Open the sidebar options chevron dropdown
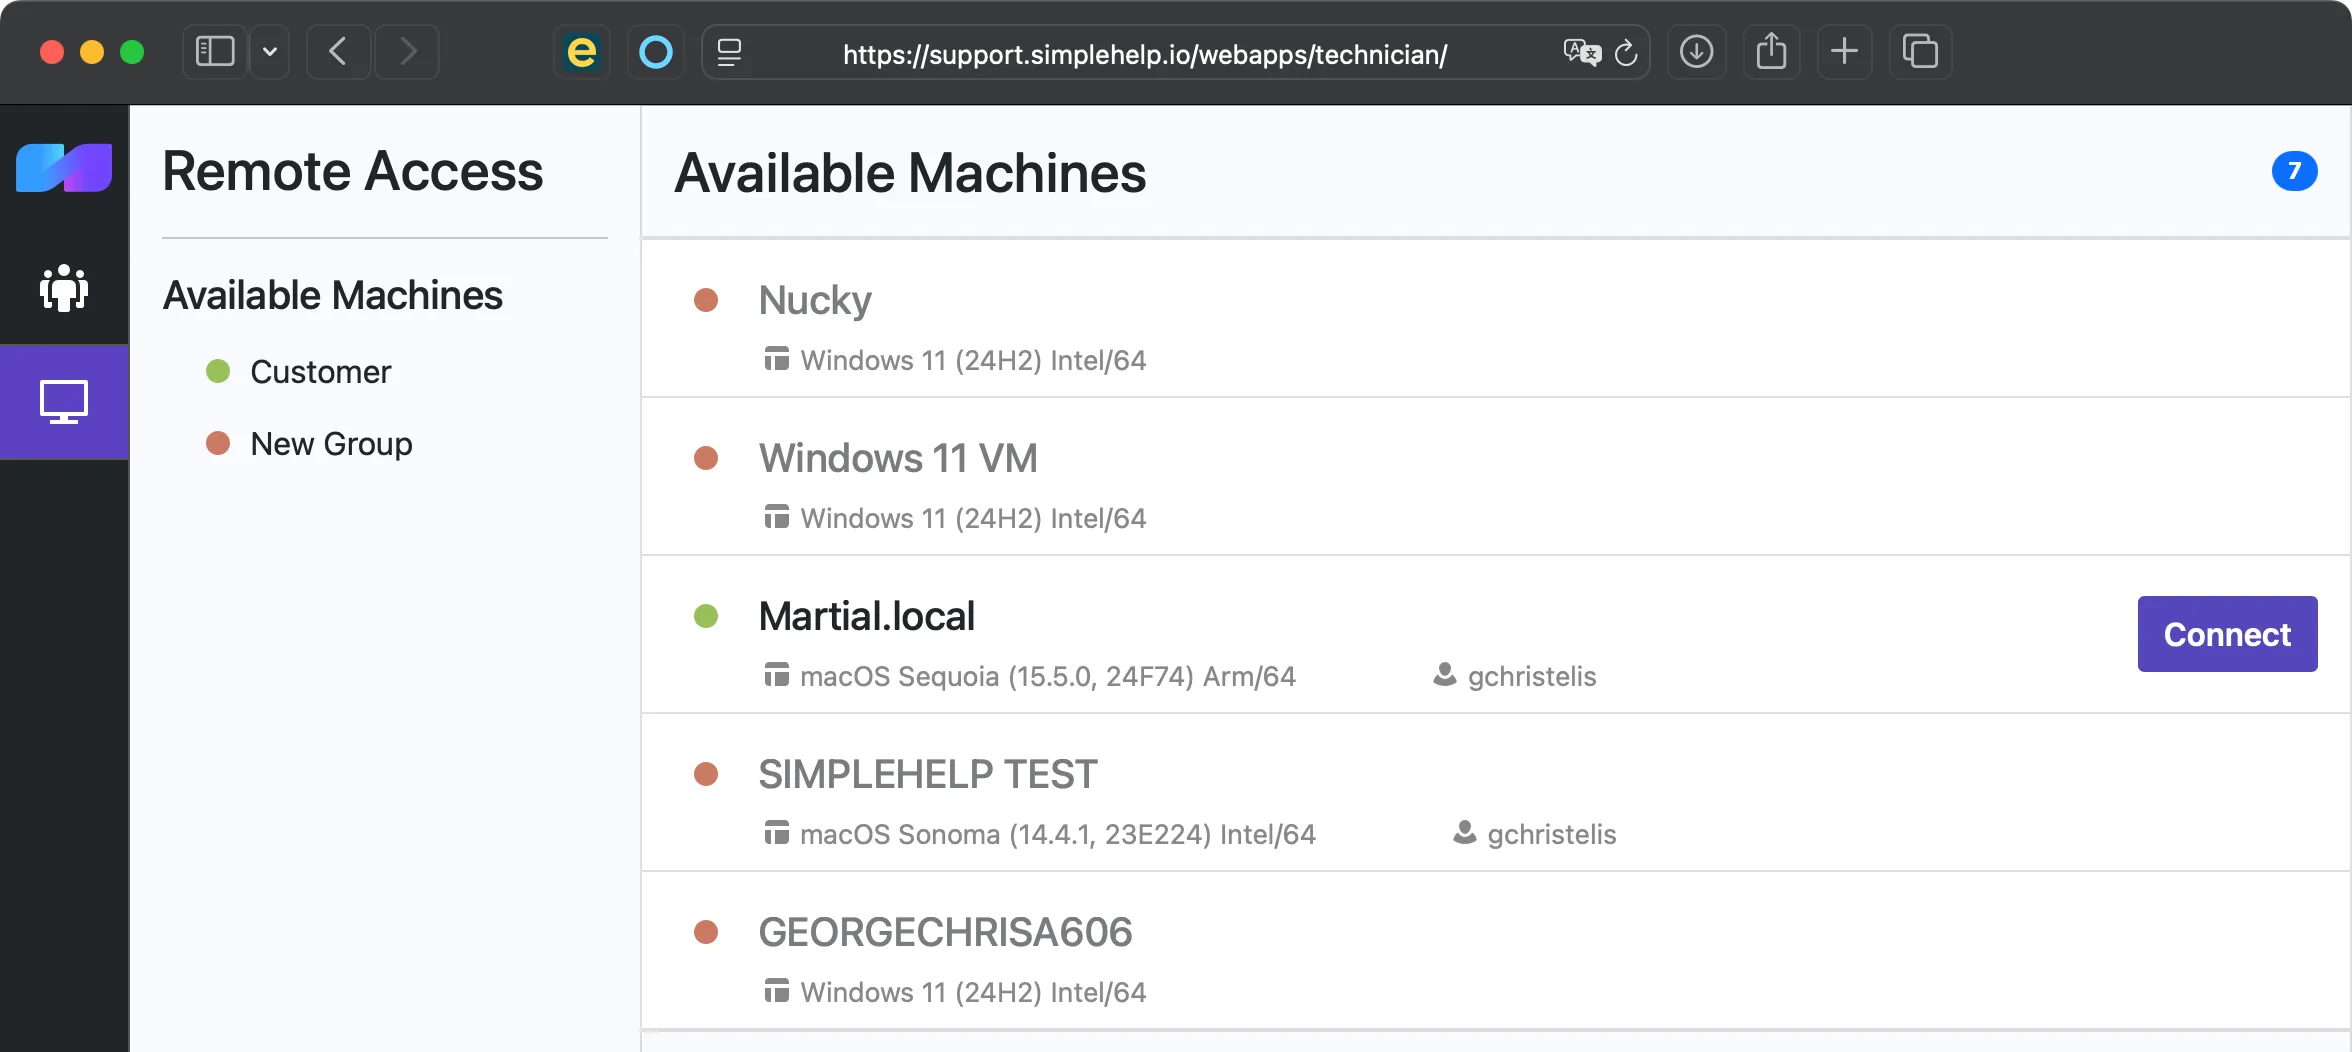This screenshot has height=1052, width=2352. pyautogui.click(x=268, y=51)
